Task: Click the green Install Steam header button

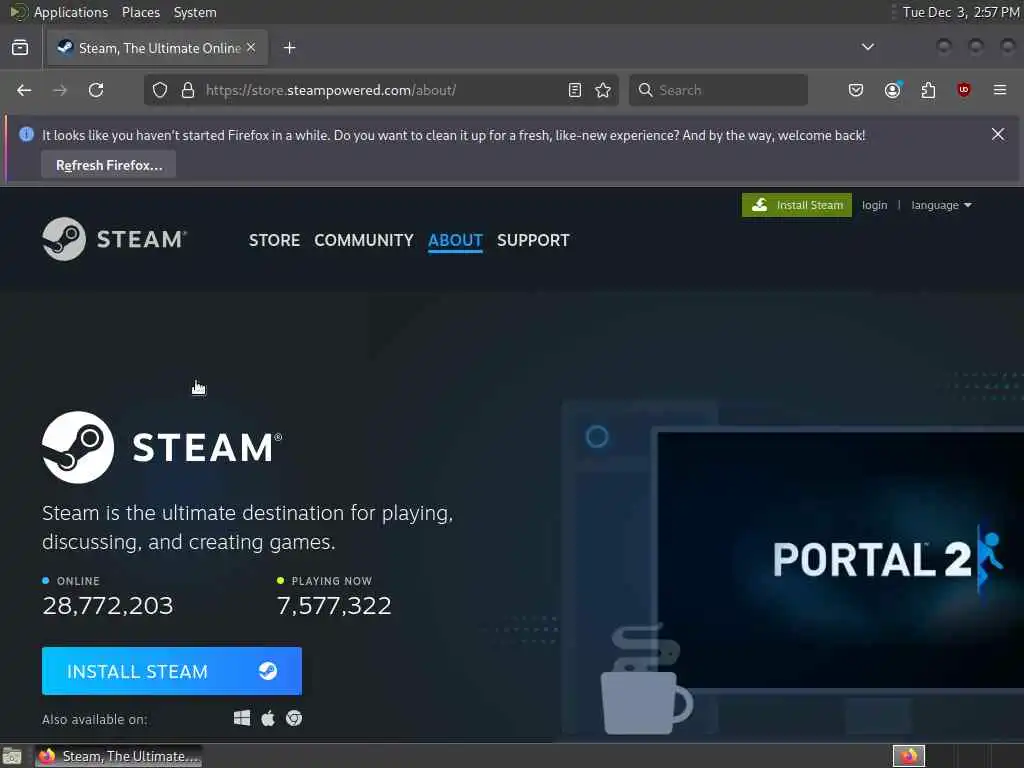Action: pyautogui.click(x=797, y=205)
